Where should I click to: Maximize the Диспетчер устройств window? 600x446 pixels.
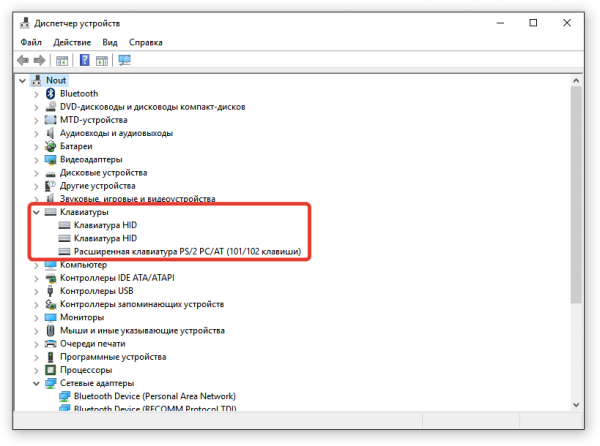(x=533, y=23)
